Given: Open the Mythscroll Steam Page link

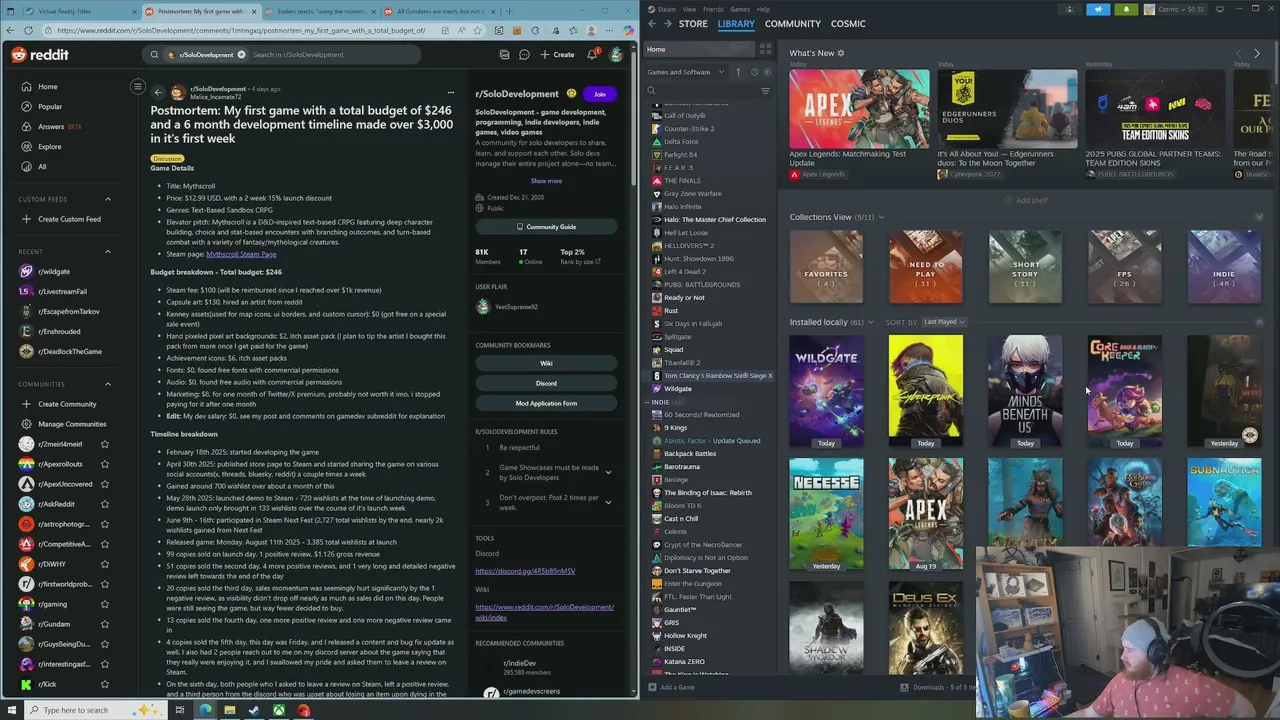Looking at the screenshot, I should (241, 254).
